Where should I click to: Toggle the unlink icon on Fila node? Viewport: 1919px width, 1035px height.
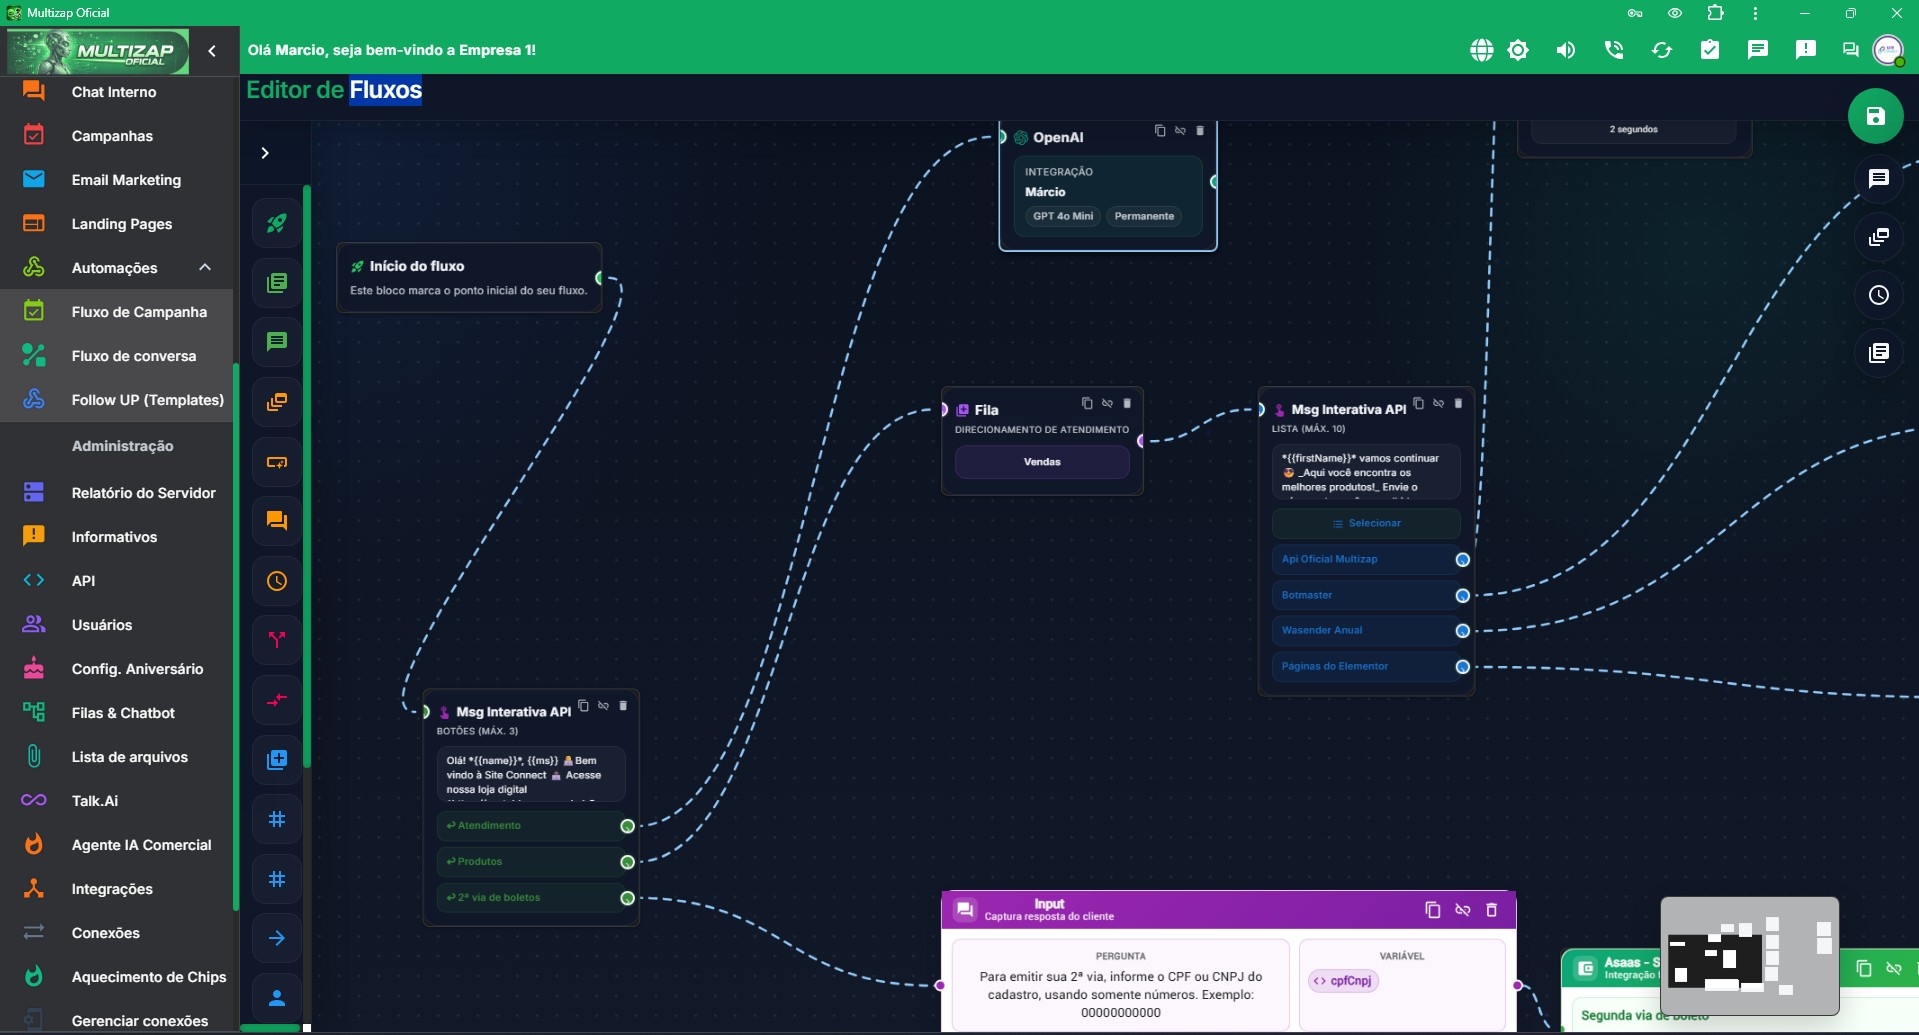(1107, 403)
